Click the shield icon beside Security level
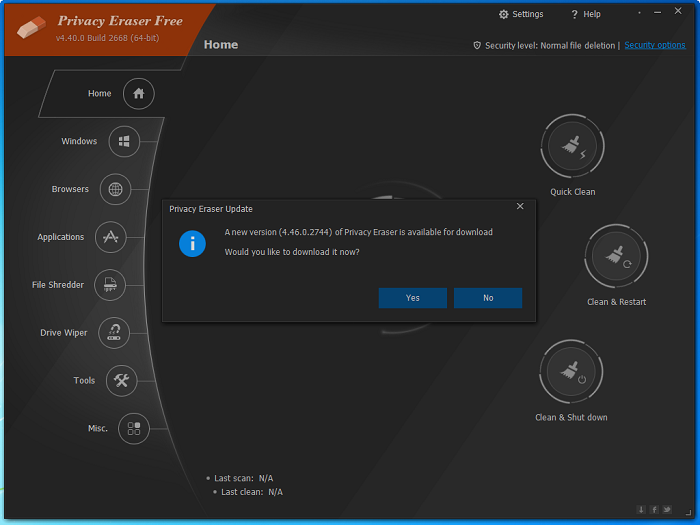Viewport: 700px width, 525px height. (477, 45)
